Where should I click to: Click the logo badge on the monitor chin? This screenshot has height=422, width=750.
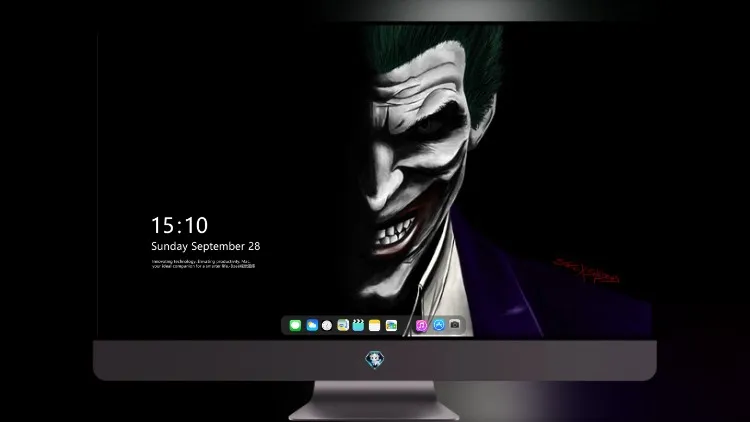coord(375,360)
